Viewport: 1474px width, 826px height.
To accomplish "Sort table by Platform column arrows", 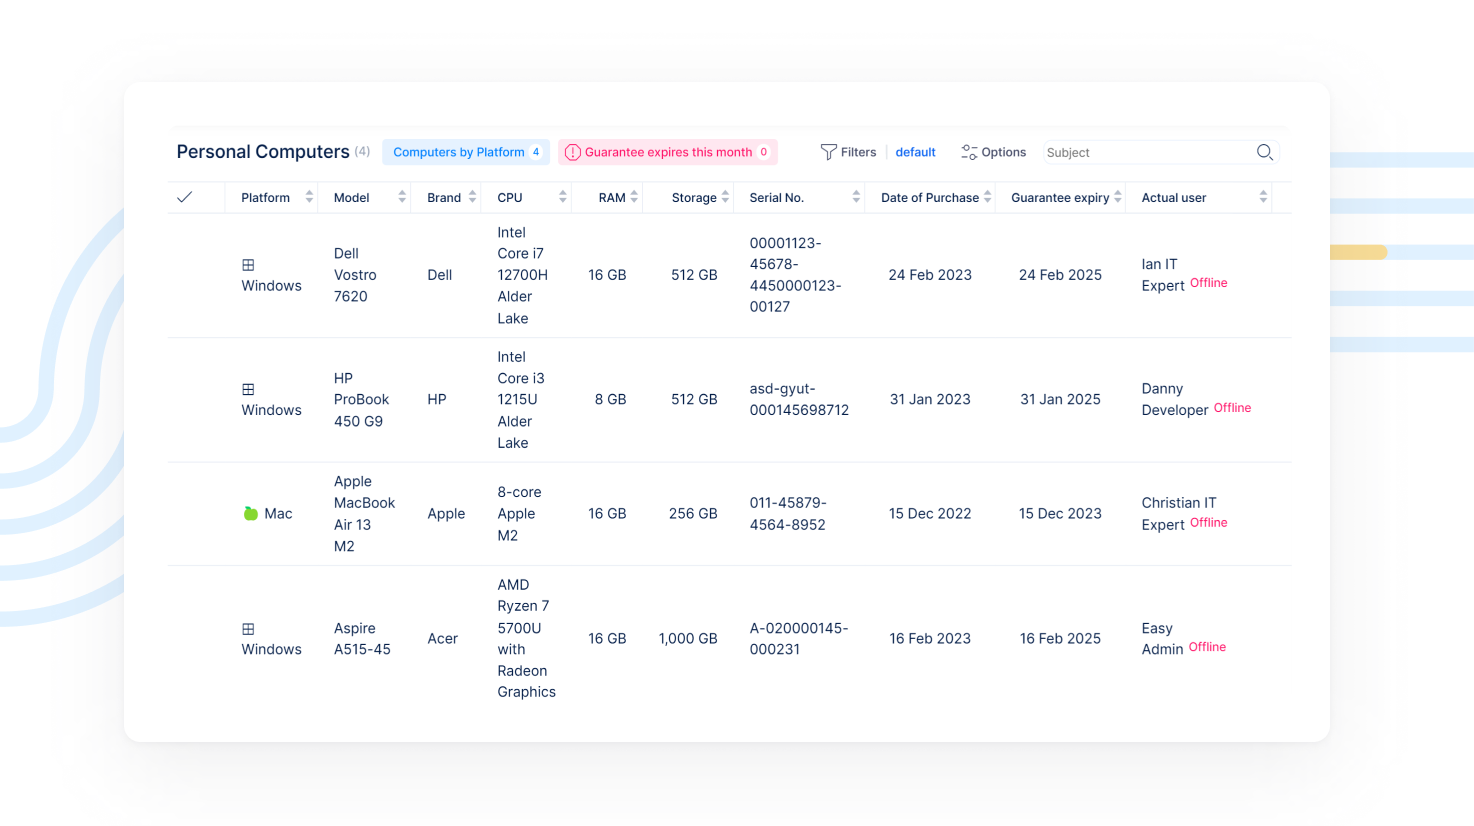I will [309, 197].
